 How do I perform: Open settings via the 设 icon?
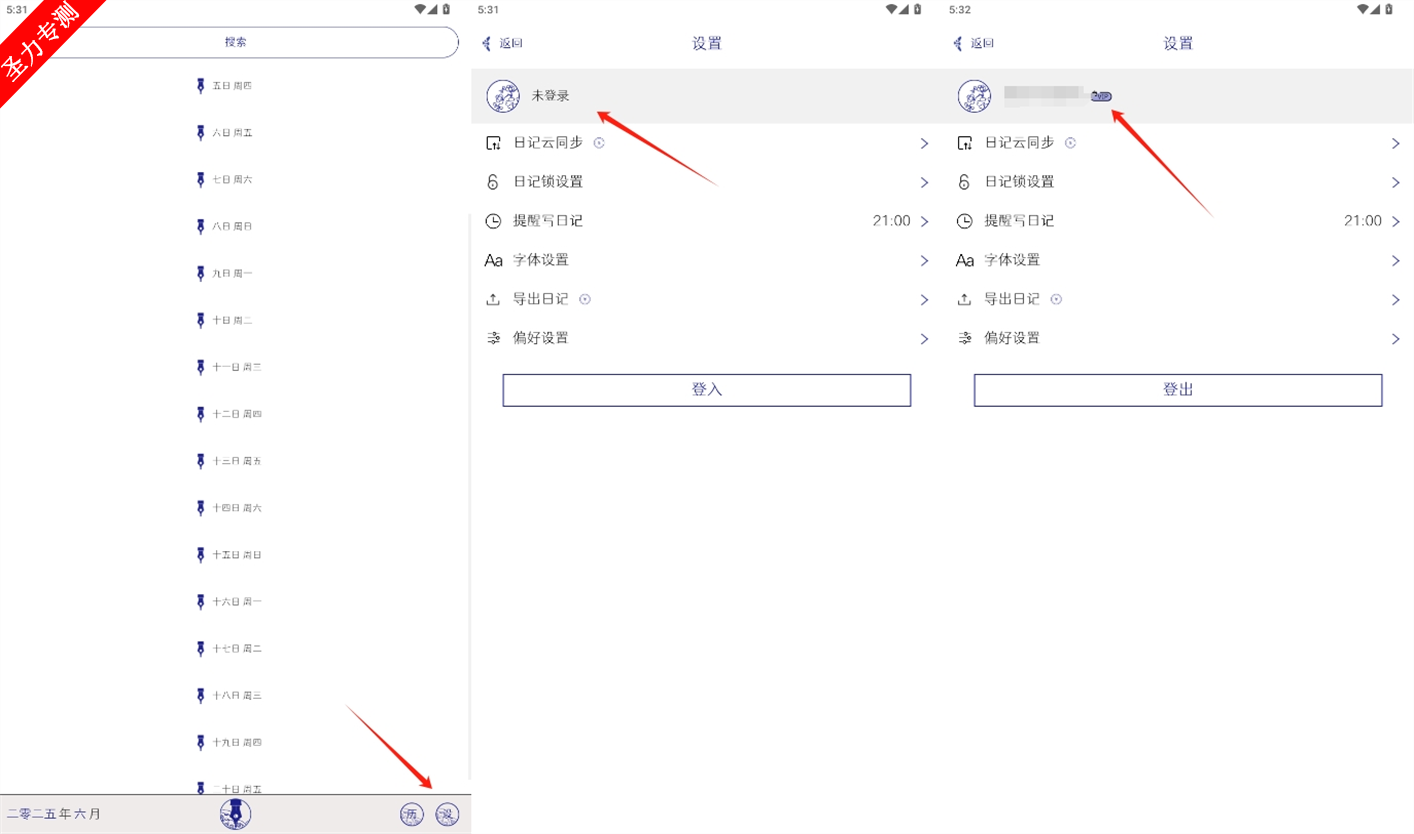pyautogui.click(x=447, y=814)
